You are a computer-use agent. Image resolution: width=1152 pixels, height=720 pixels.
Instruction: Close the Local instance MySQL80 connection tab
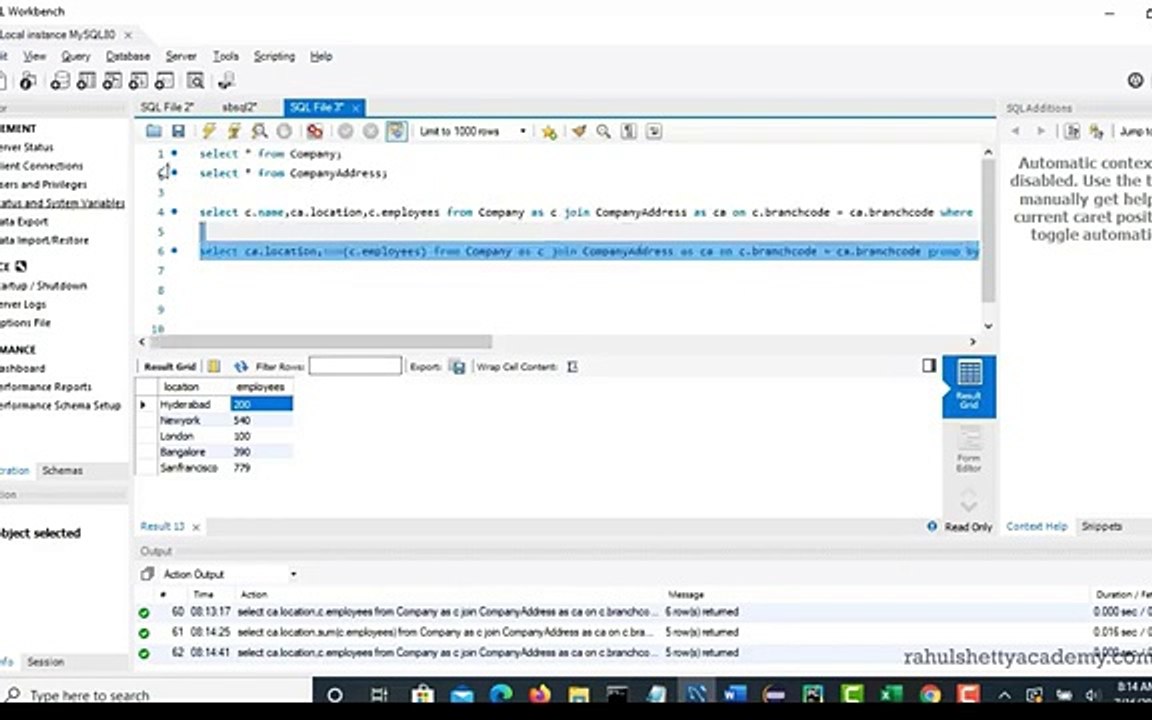(128, 35)
